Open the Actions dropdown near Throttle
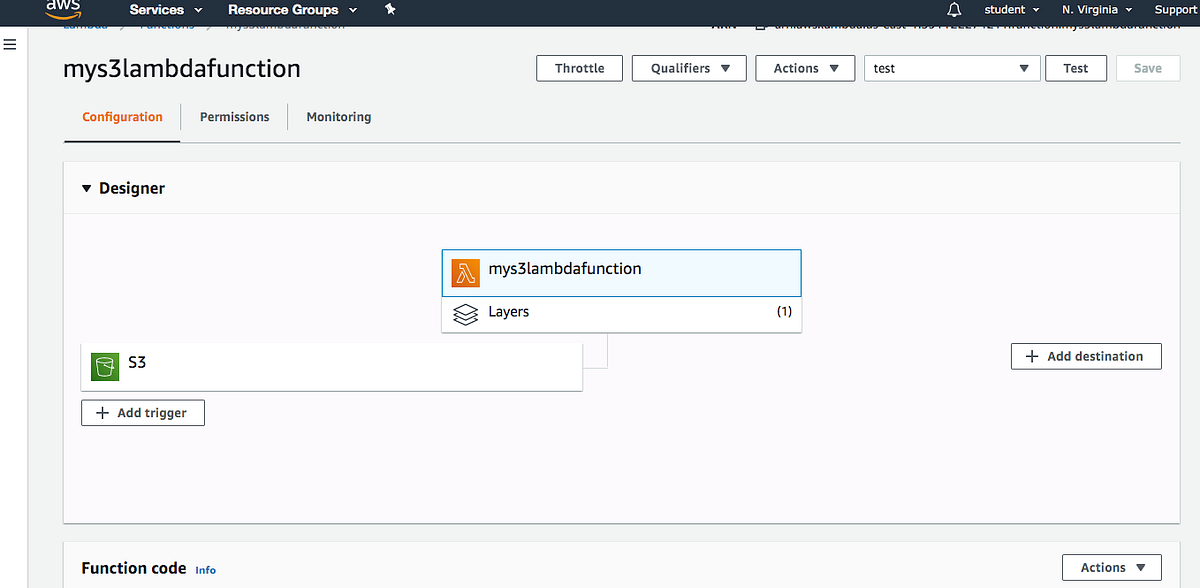This screenshot has width=1200, height=588. [805, 68]
